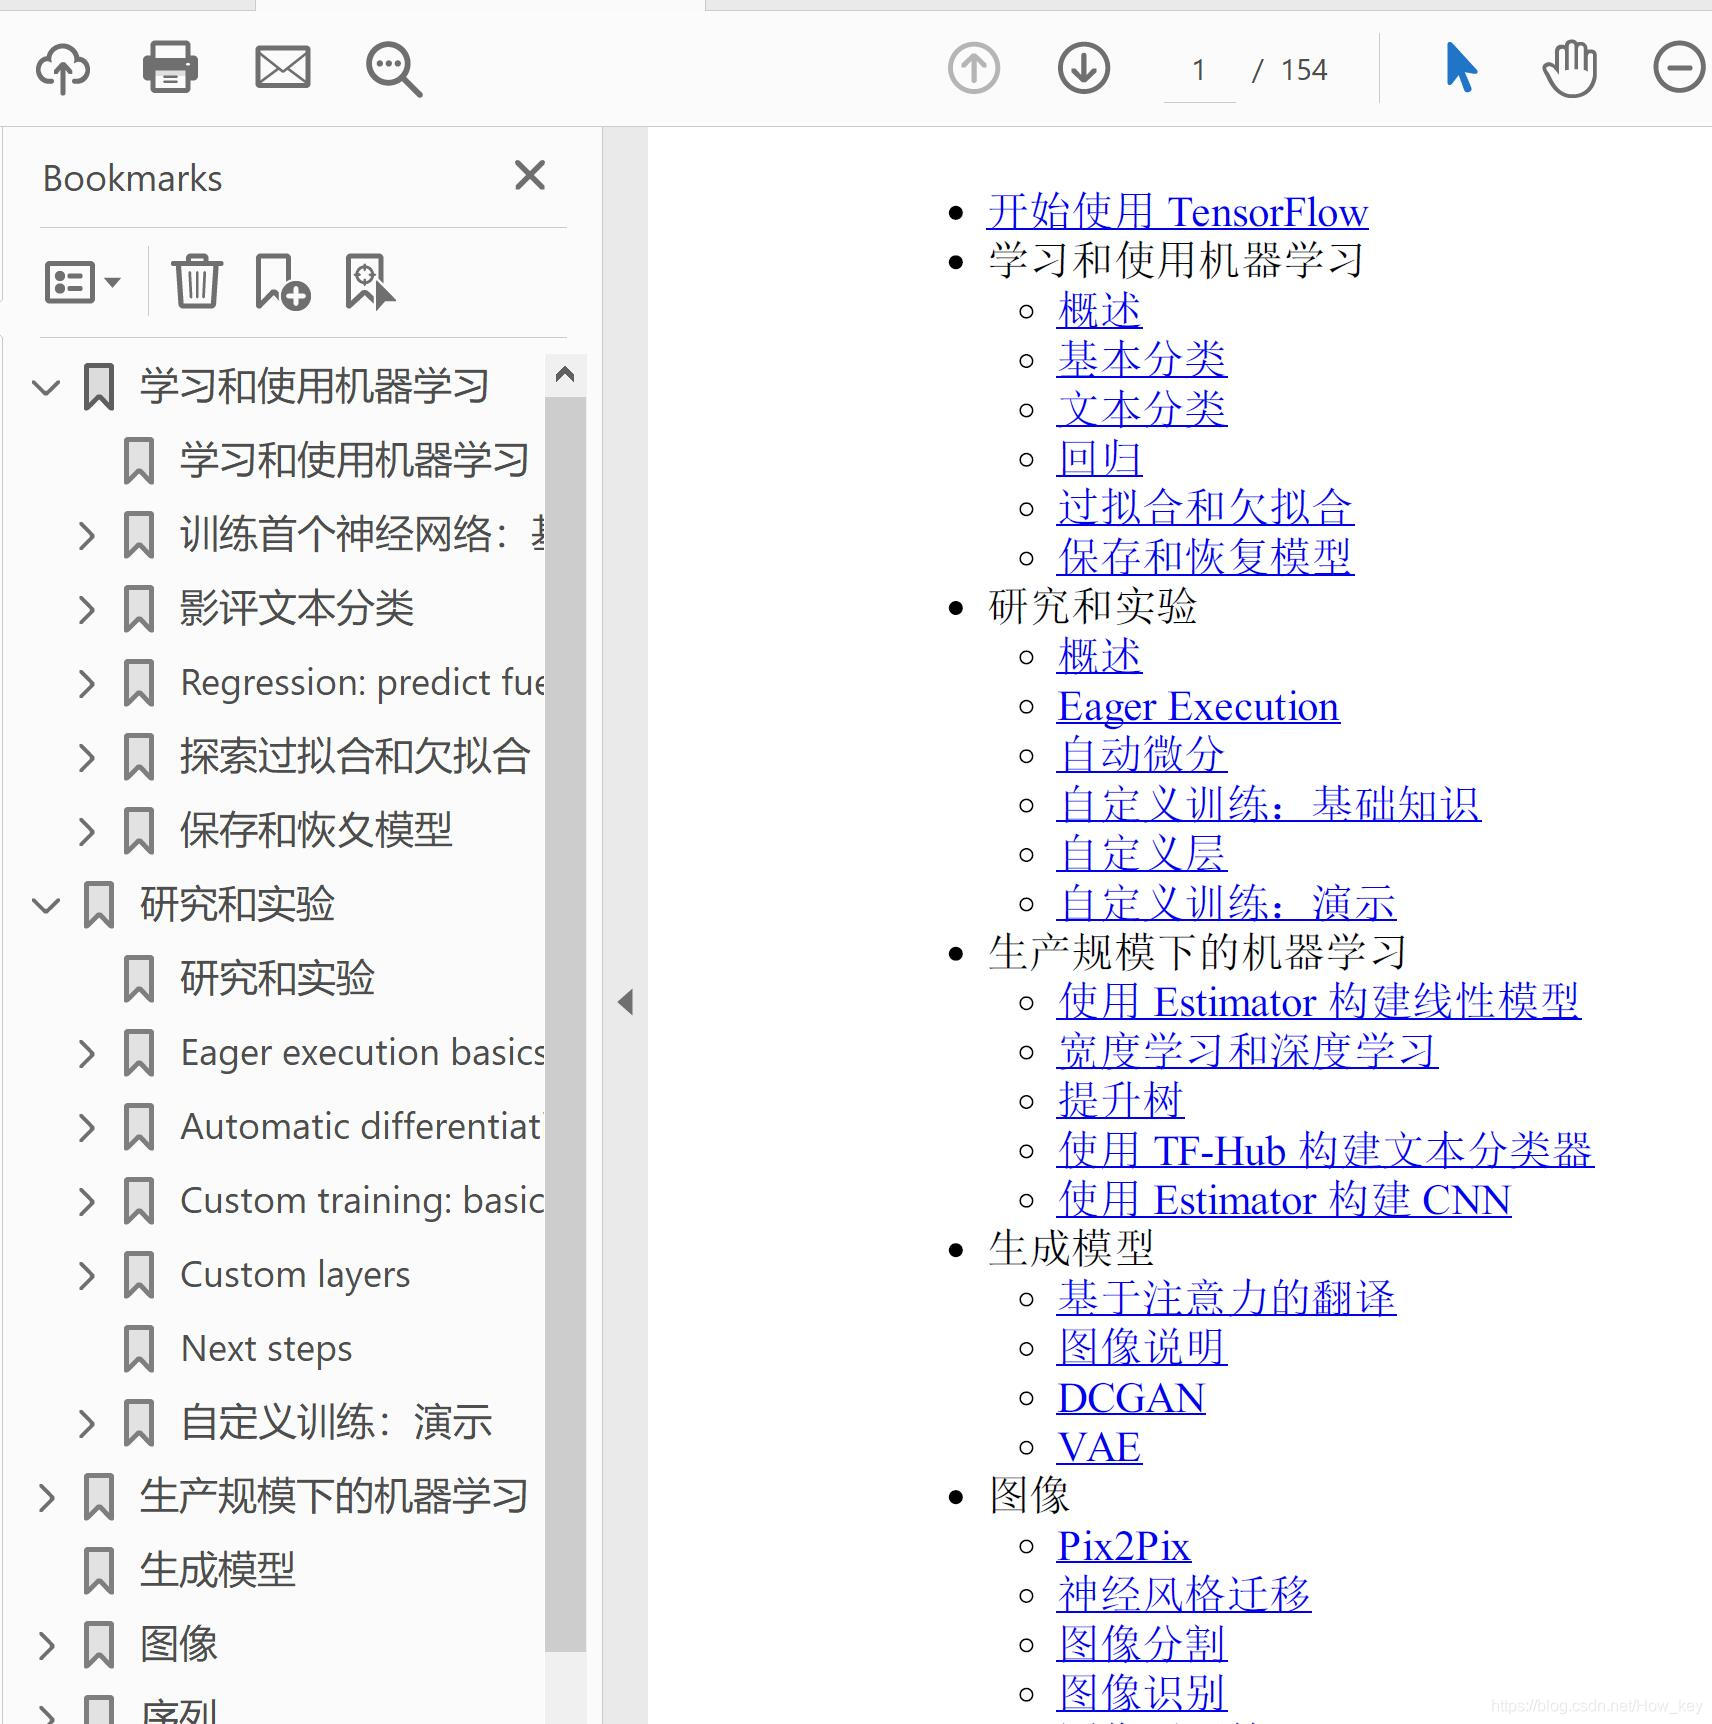This screenshot has height=1724, width=1712.
Task: Click bookmark icon beside 图像
Action: click(x=98, y=1645)
